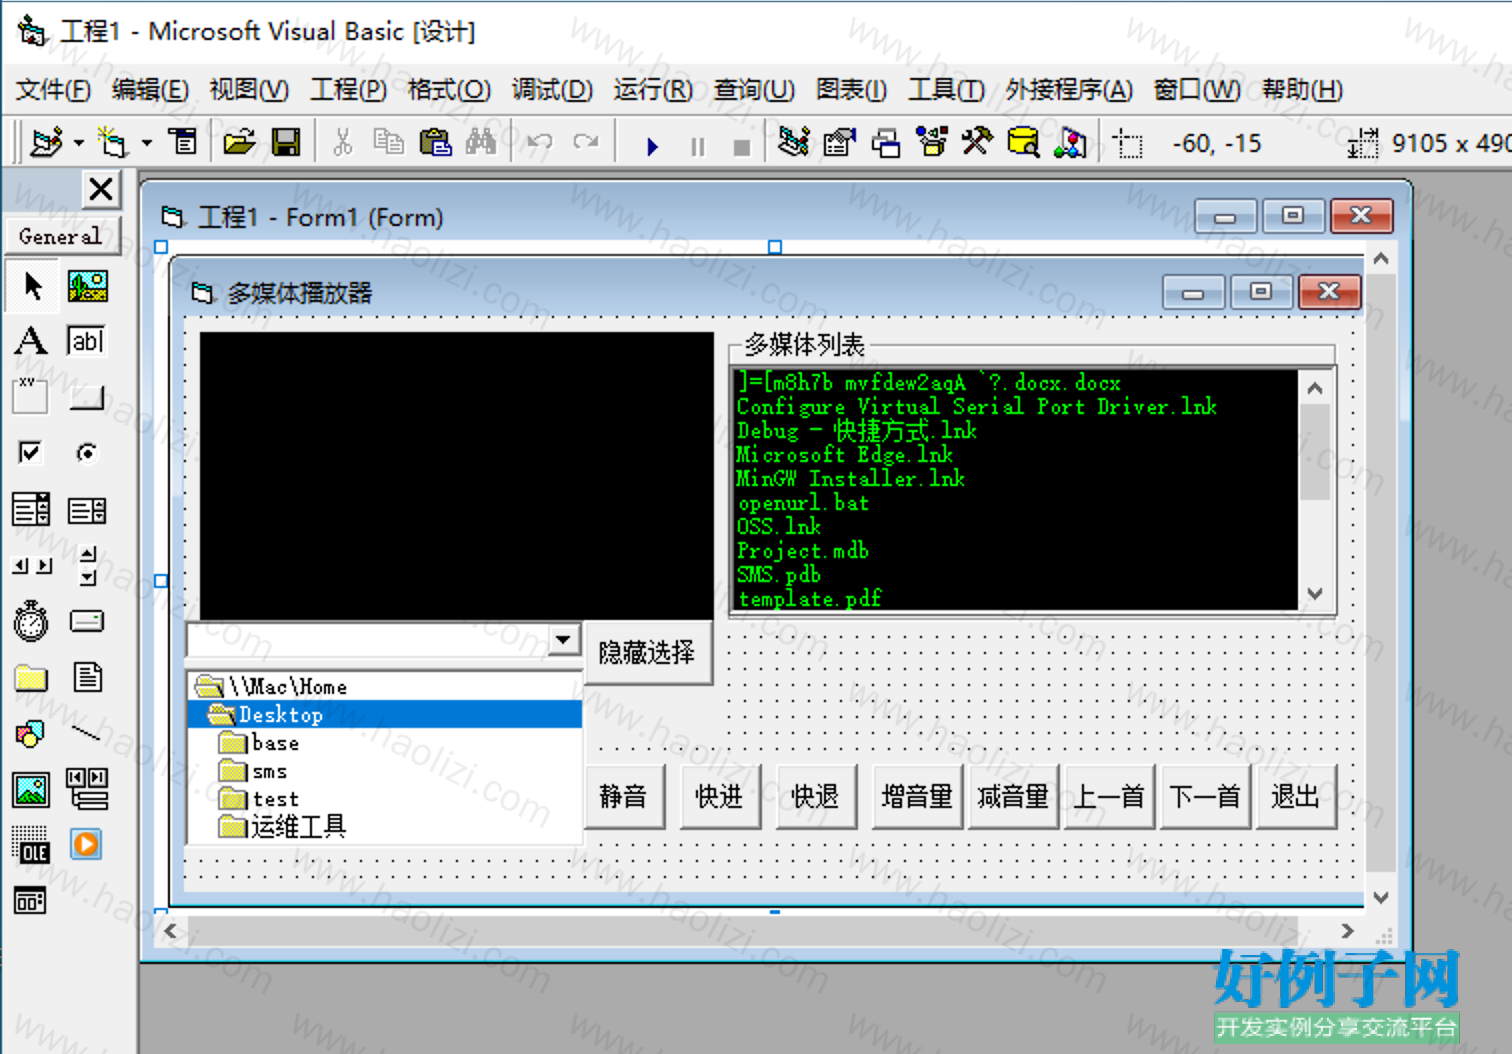
Task: Click the Paste toolbar icon
Action: [x=435, y=143]
